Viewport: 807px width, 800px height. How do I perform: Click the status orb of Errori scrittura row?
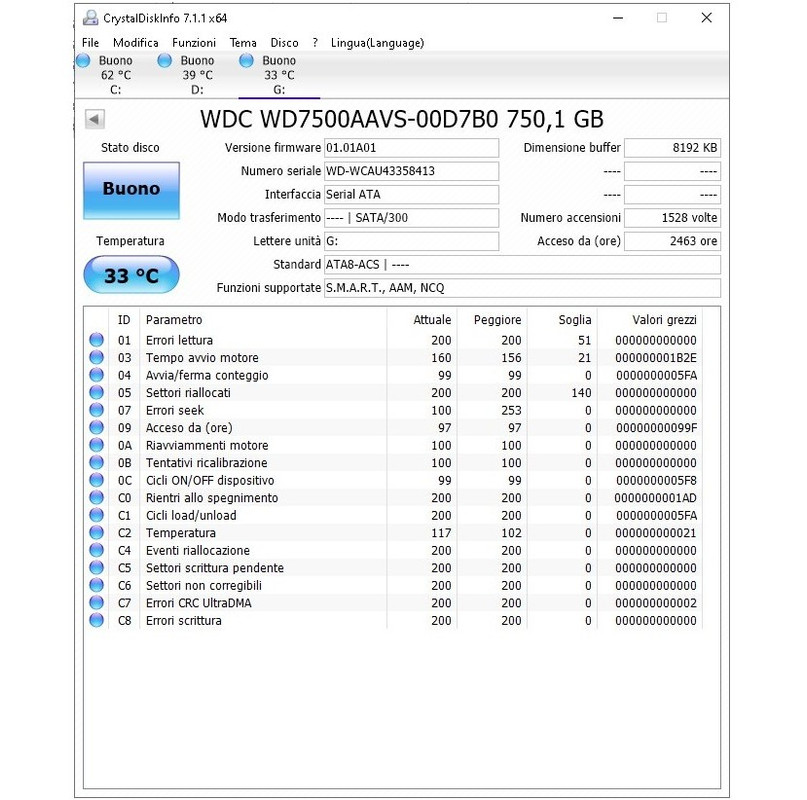tap(96, 620)
